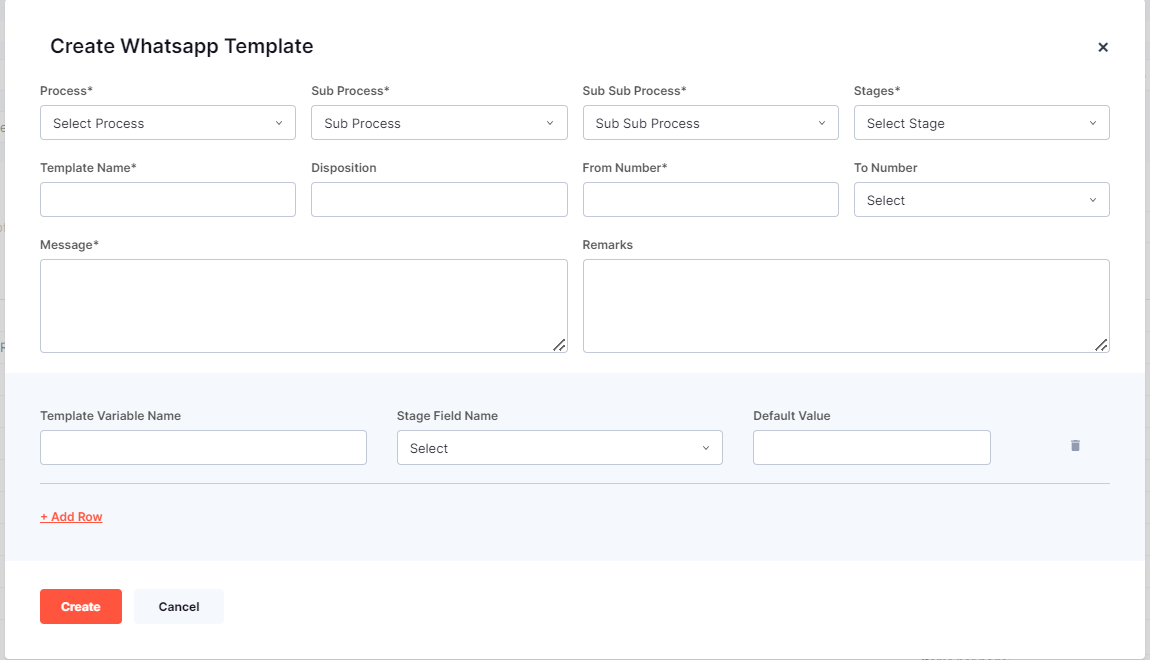Viewport: 1150px width, 660px height.
Task: Click the Template Variable Name field
Action: coord(203,447)
